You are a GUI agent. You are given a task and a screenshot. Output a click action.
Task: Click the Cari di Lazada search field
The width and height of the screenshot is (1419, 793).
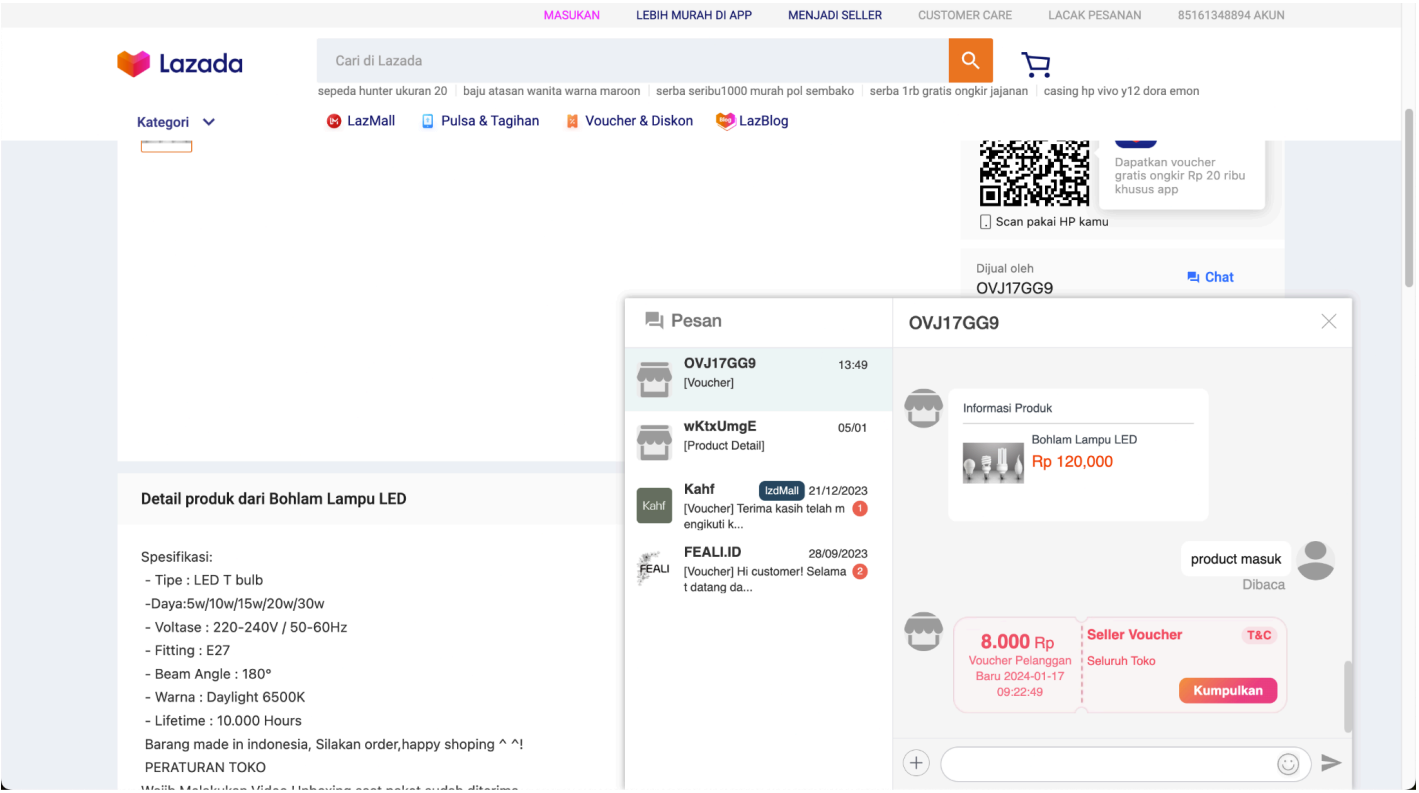tap(632, 61)
